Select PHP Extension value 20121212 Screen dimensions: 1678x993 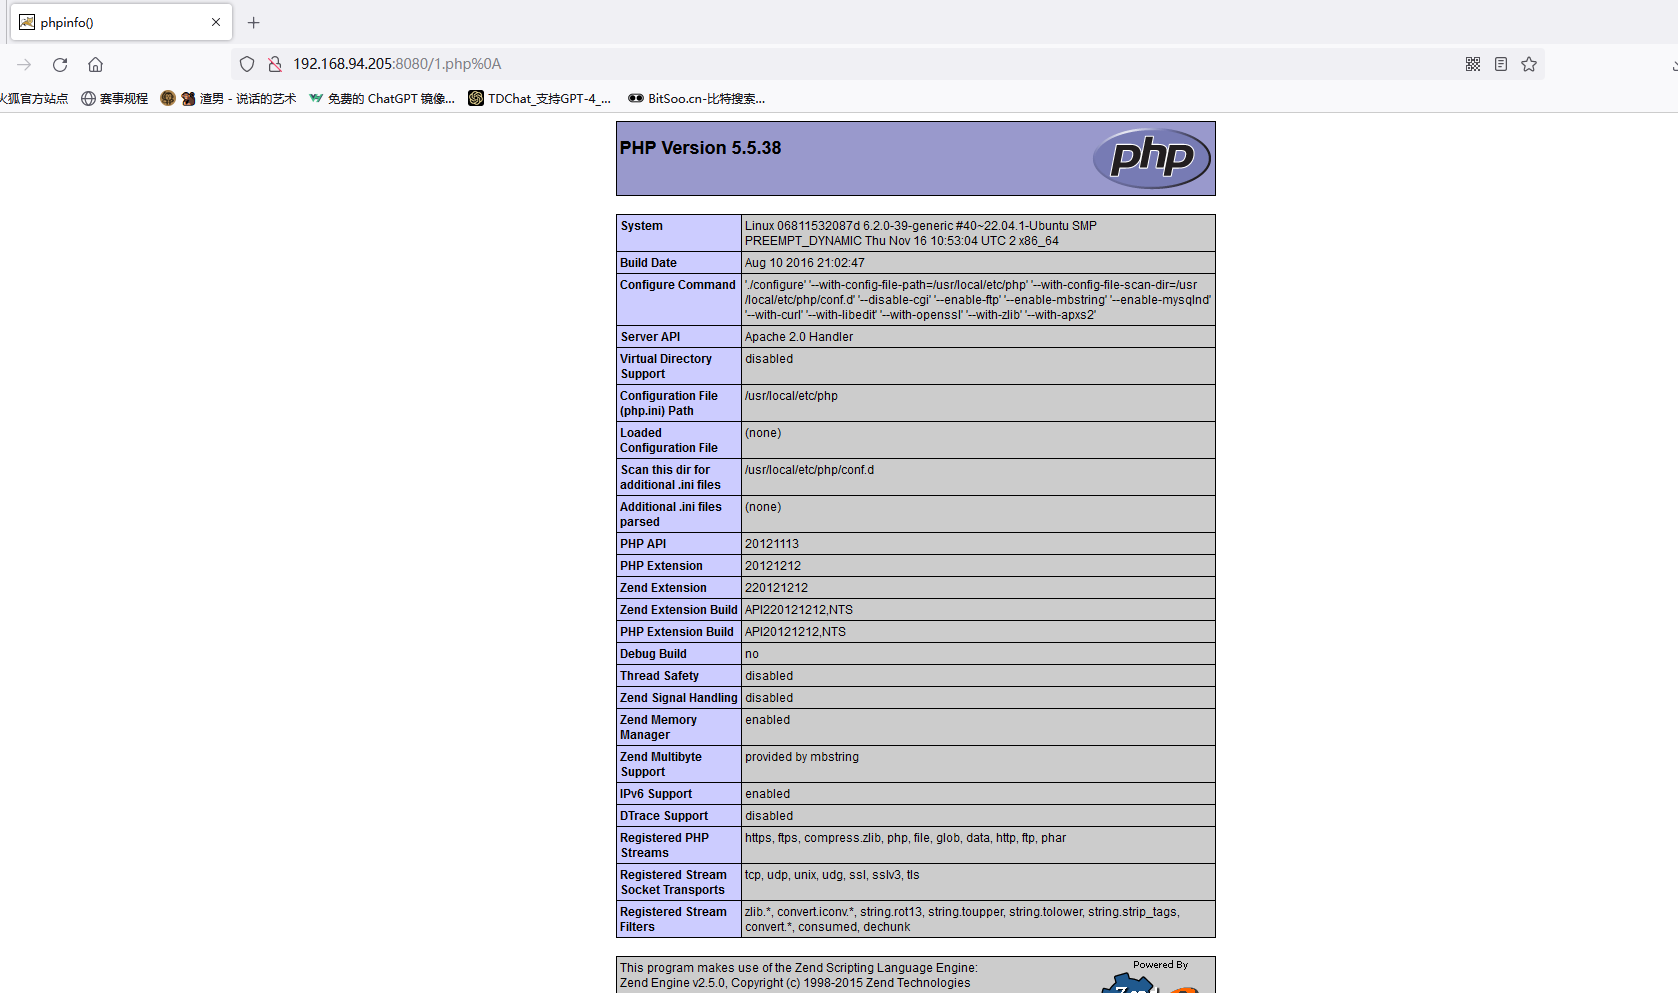[773, 566]
